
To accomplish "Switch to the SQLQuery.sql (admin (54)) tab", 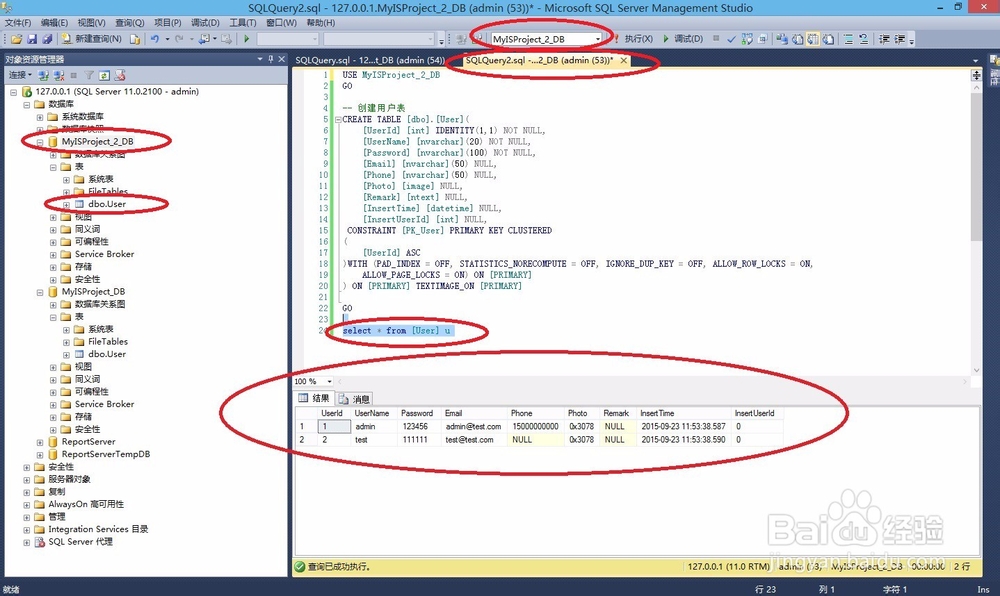I will tap(370, 61).
